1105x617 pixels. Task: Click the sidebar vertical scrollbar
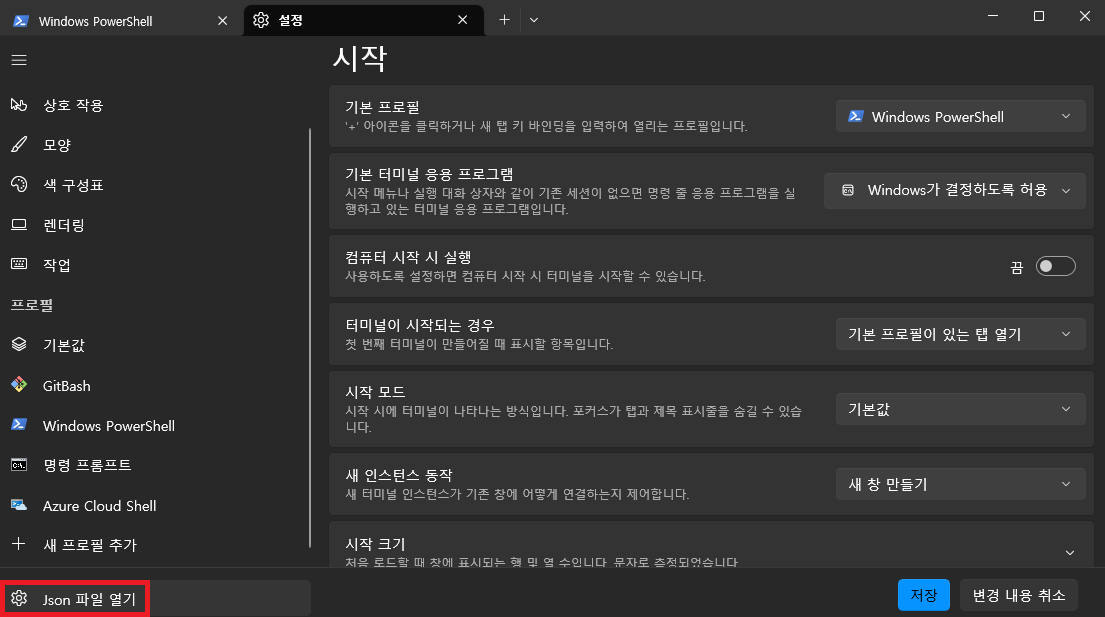point(310,337)
